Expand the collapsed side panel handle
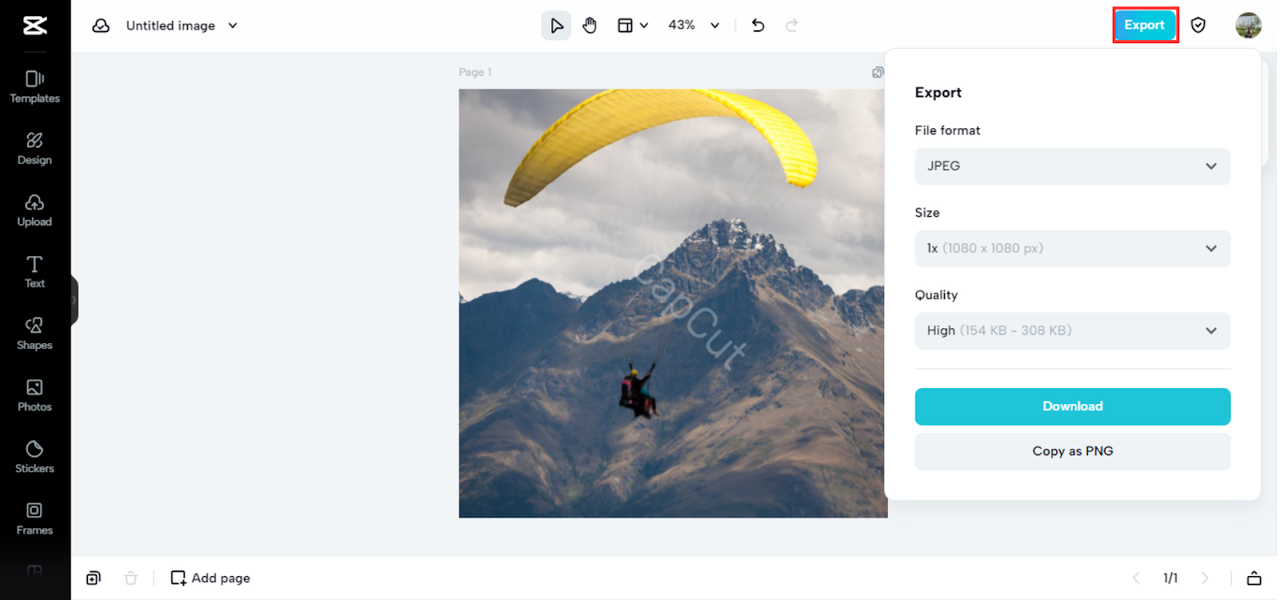Viewport: 1280px width, 600px height. 74,300
